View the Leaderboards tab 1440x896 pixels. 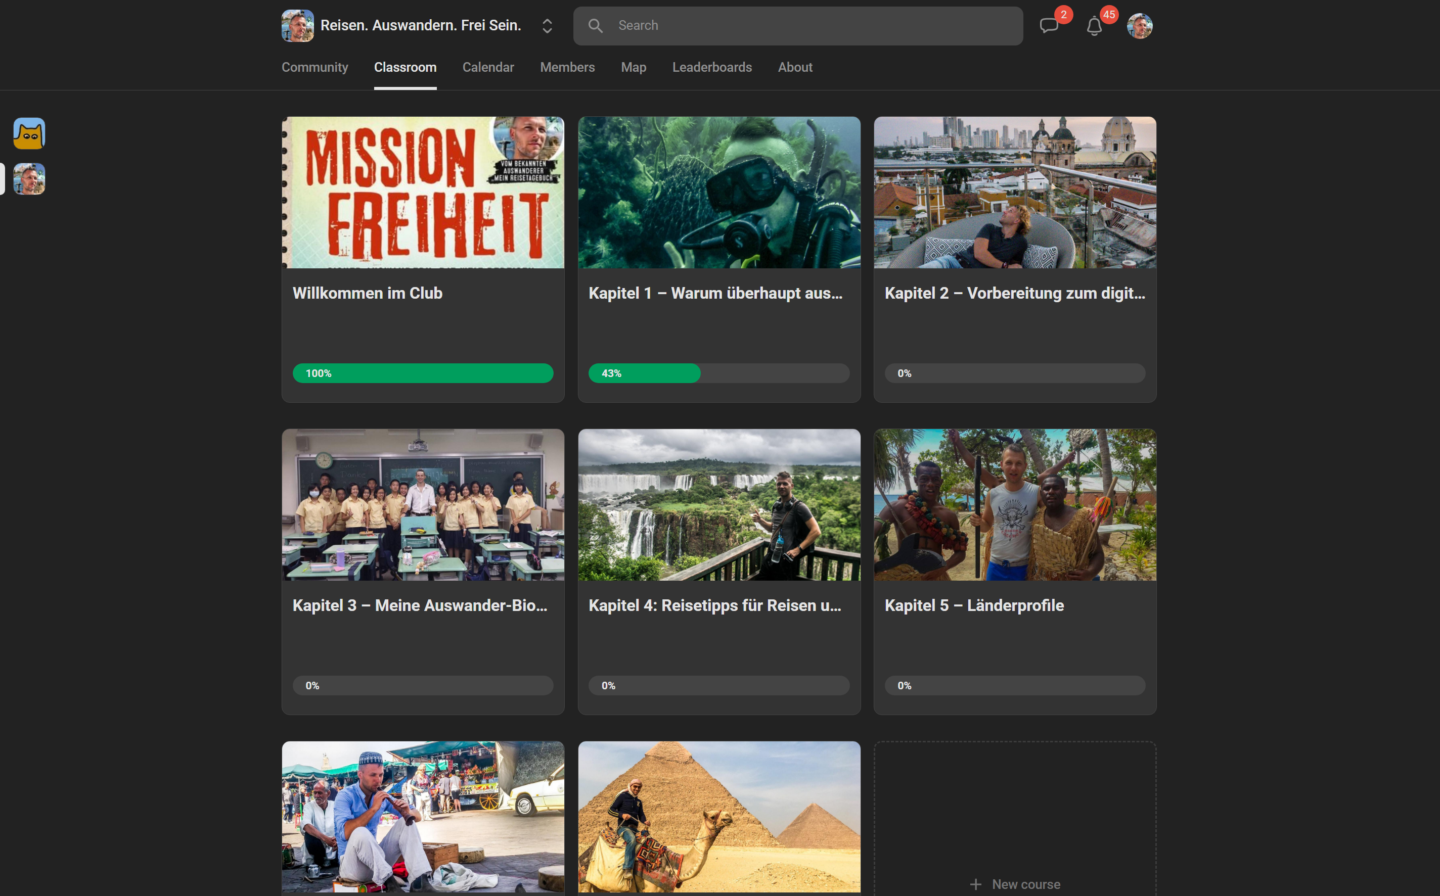(712, 67)
